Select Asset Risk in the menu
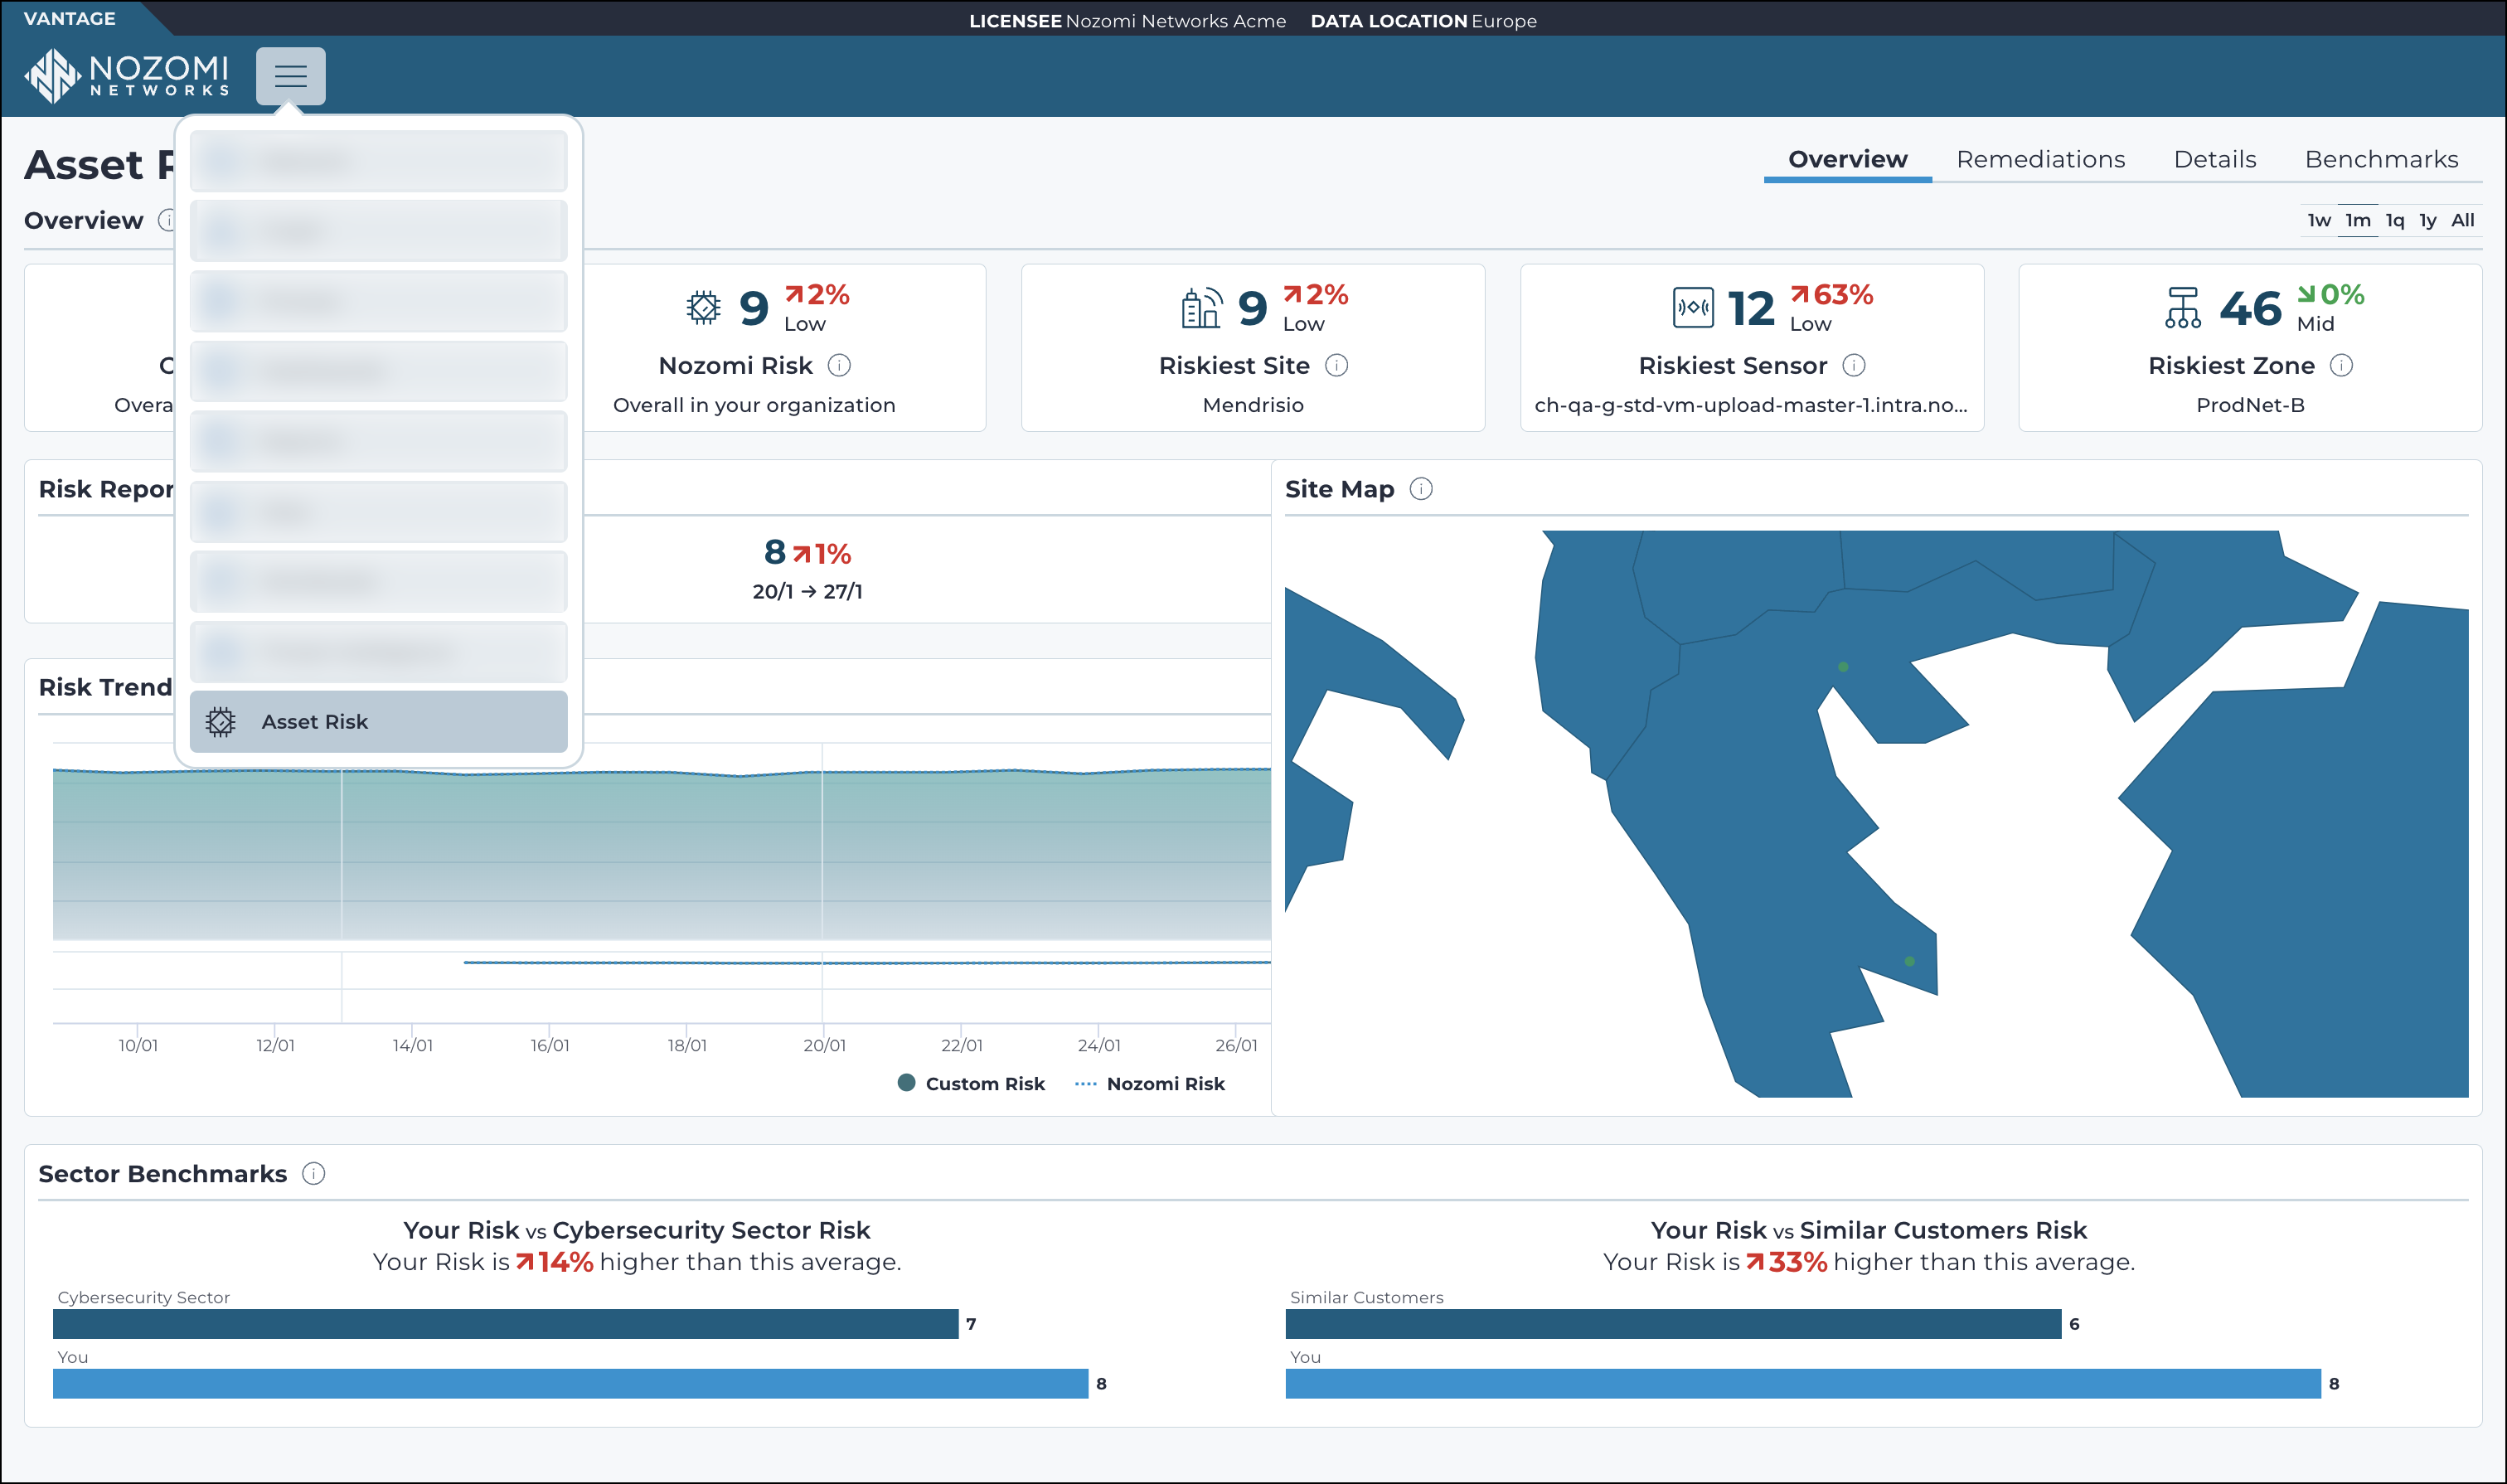The width and height of the screenshot is (2507, 1484). [378, 721]
